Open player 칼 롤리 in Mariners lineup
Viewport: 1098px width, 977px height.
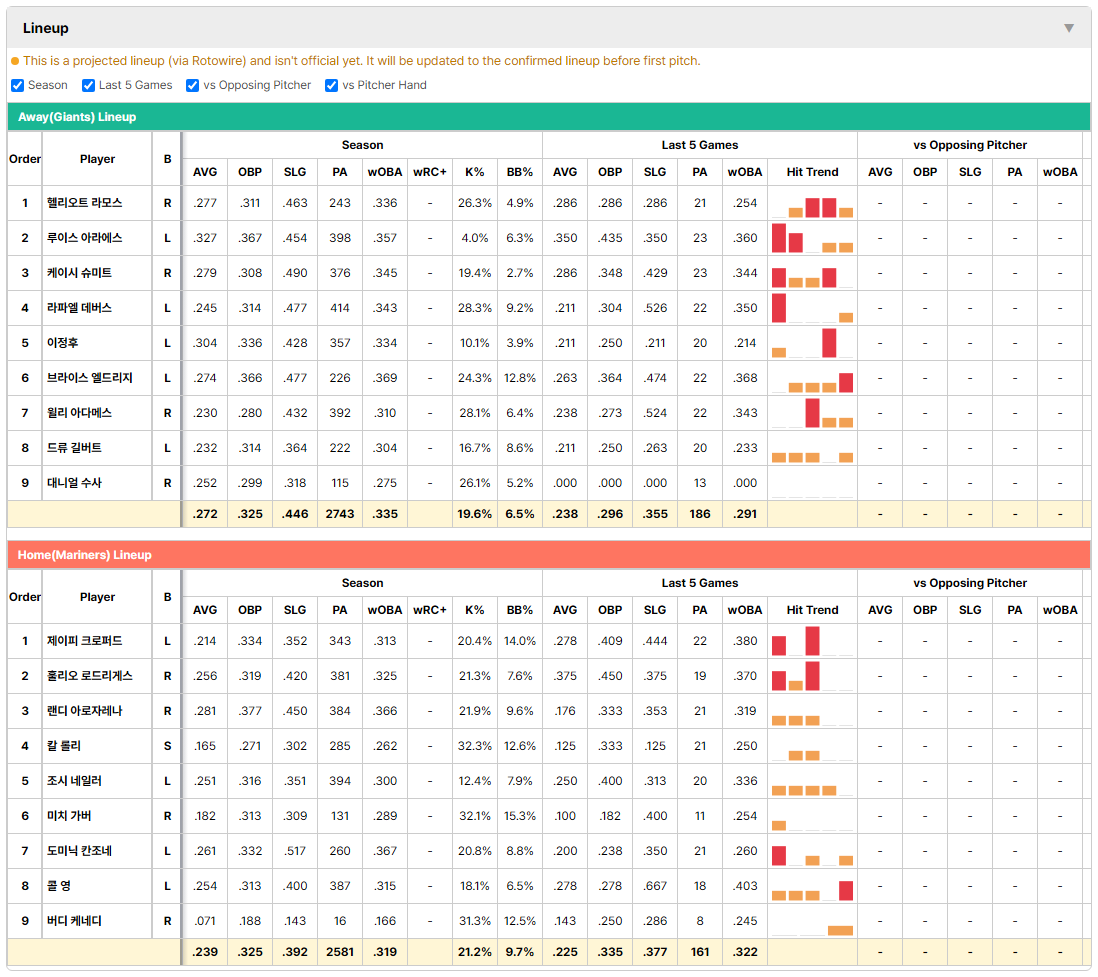tap(64, 746)
